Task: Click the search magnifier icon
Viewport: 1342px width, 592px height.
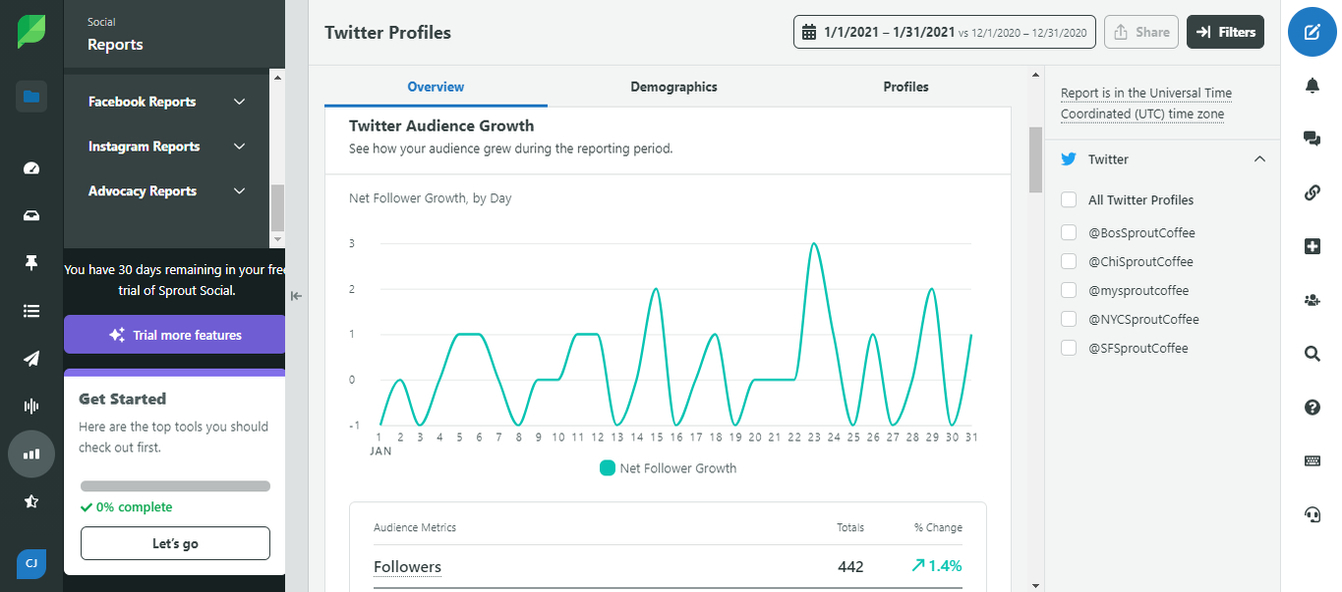Action: [x=1312, y=353]
